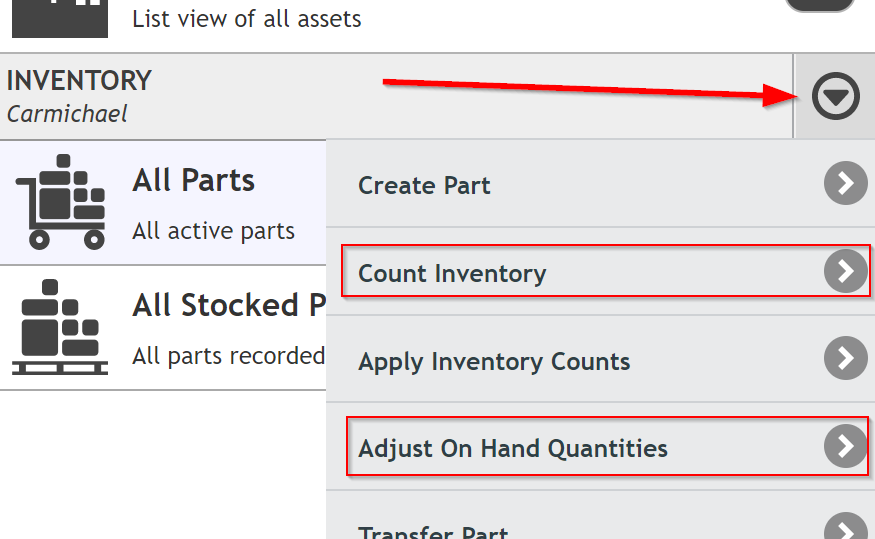Click the dark pill button at top right

point(819,6)
